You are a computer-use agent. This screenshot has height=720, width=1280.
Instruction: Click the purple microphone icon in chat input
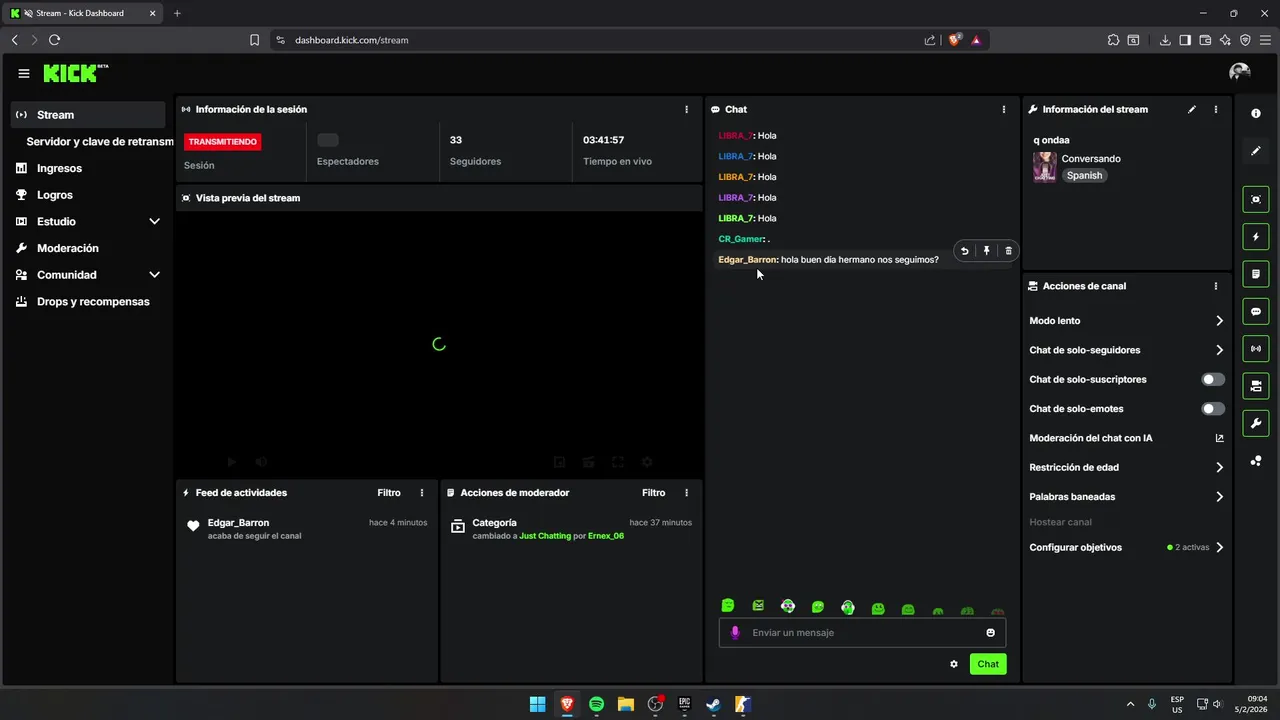pyautogui.click(x=736, y=633)
